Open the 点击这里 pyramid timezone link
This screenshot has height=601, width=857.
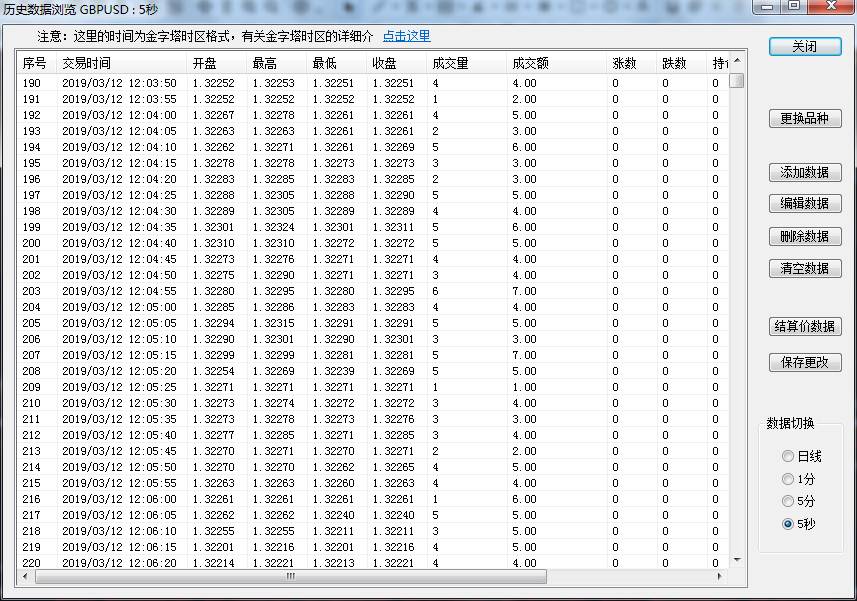coord(406,36)
